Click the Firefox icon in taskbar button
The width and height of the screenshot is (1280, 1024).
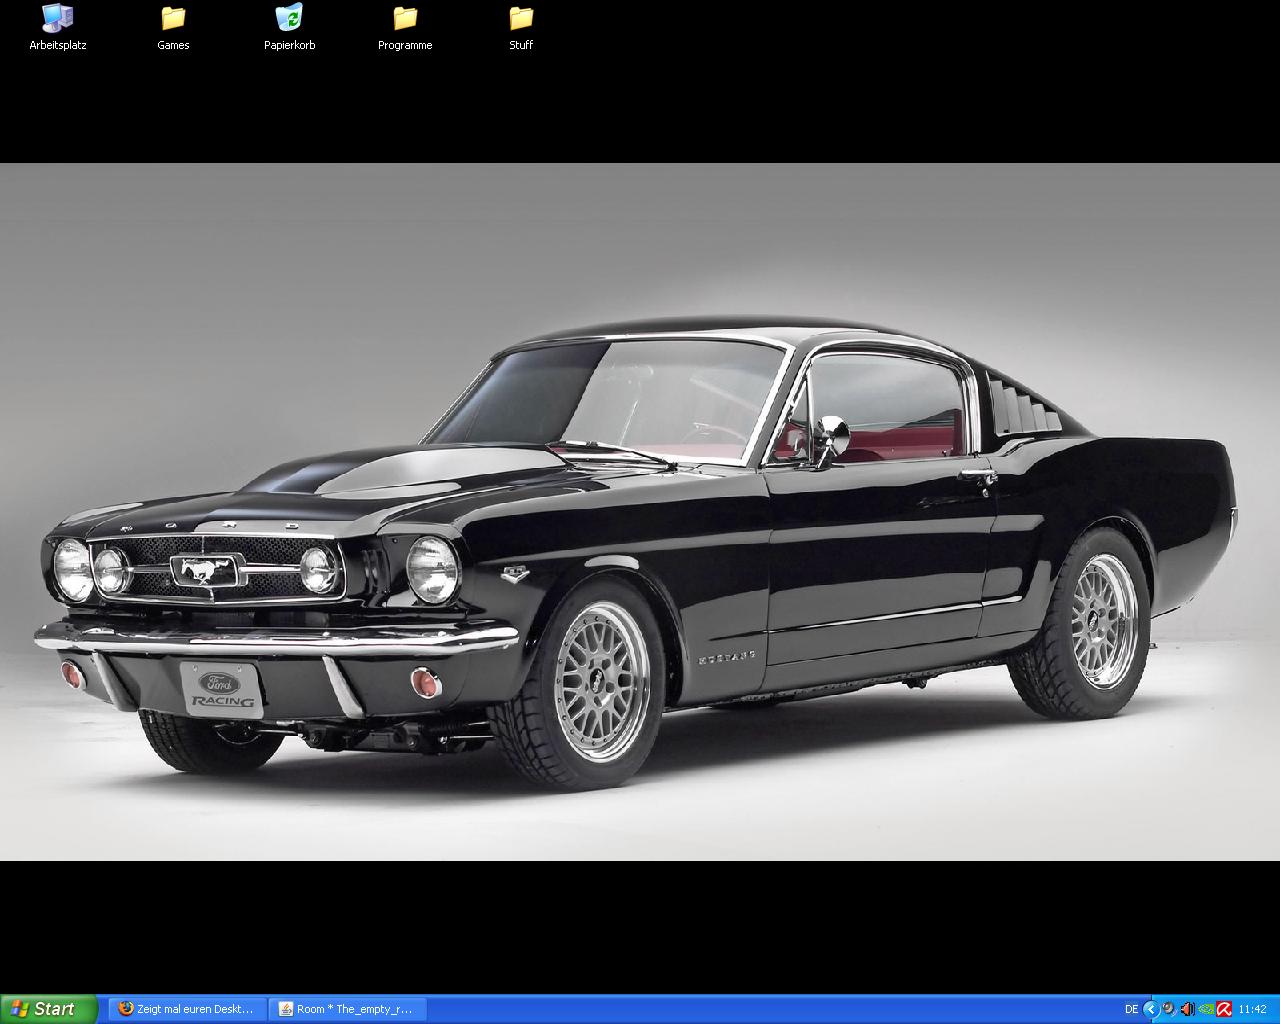pyautogui.click(x=125, y=1009)
